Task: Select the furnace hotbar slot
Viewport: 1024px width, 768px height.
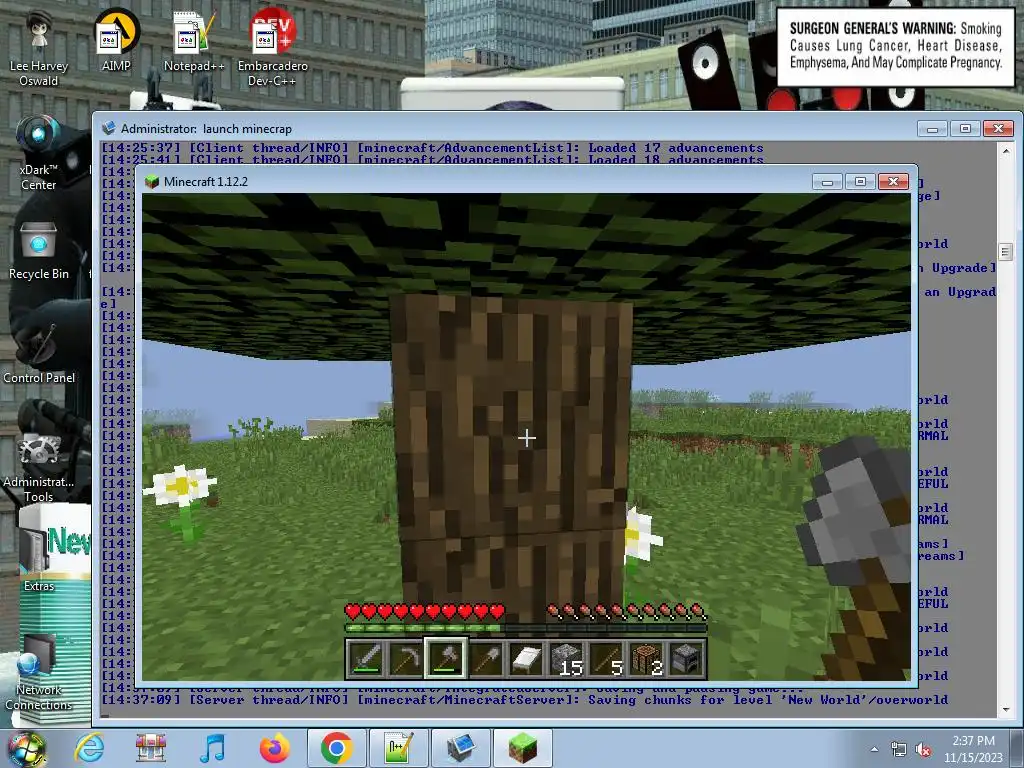Action: pos(686,658)
